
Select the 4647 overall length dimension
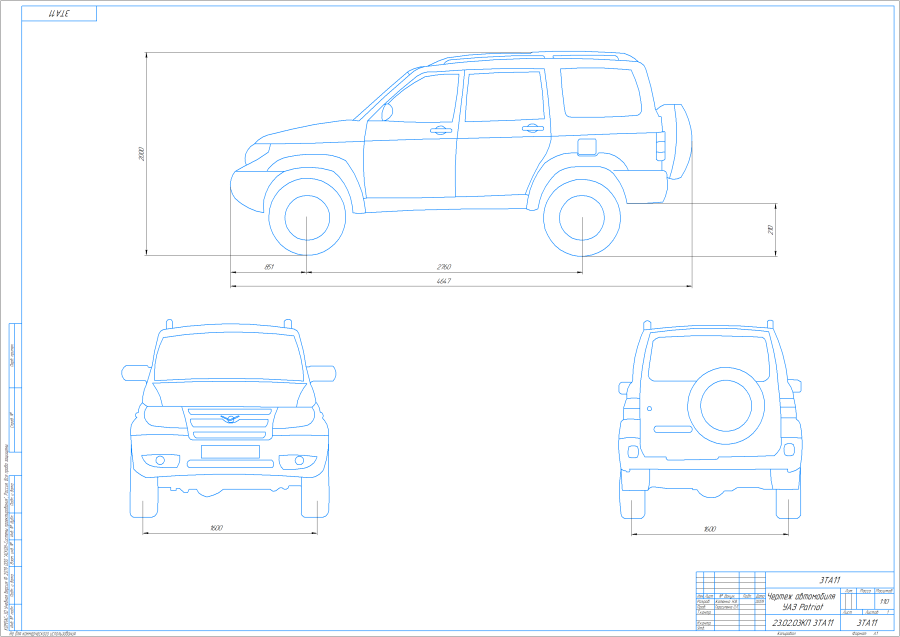444,281
